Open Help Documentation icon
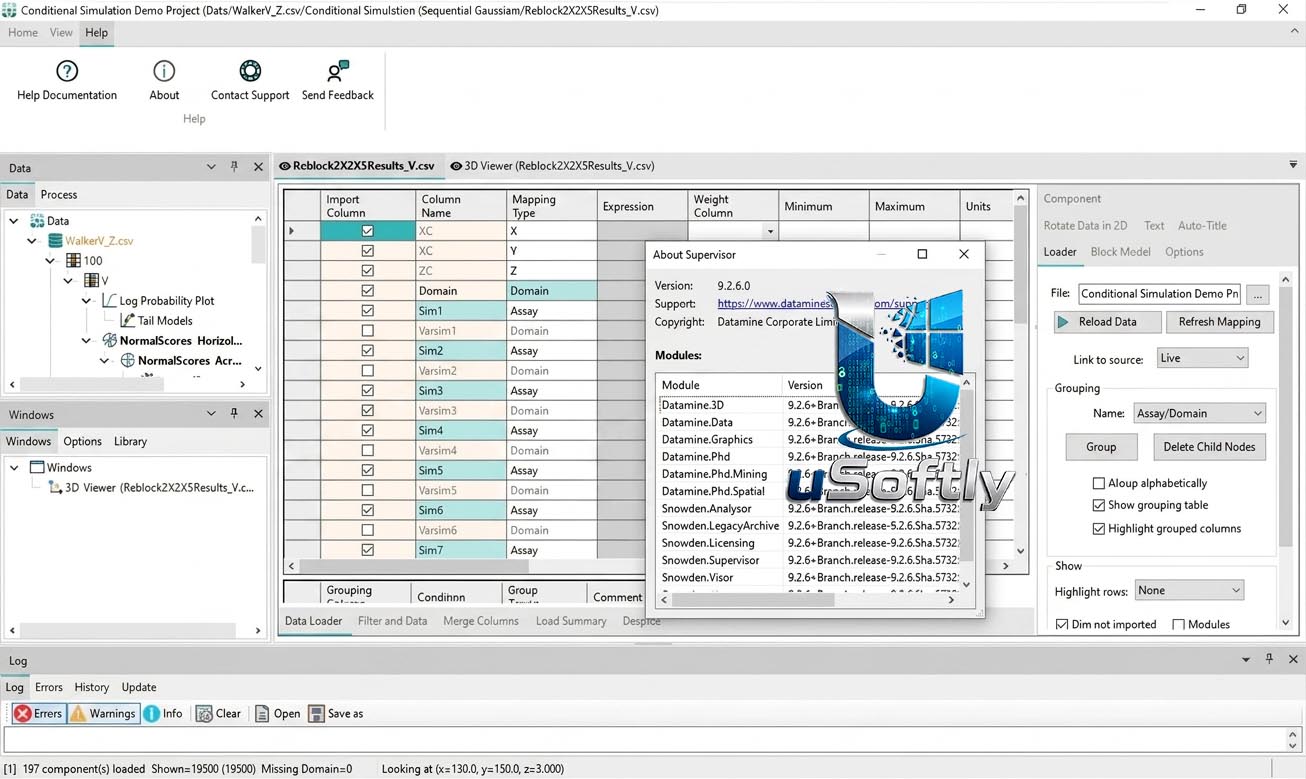 (67, 71)
